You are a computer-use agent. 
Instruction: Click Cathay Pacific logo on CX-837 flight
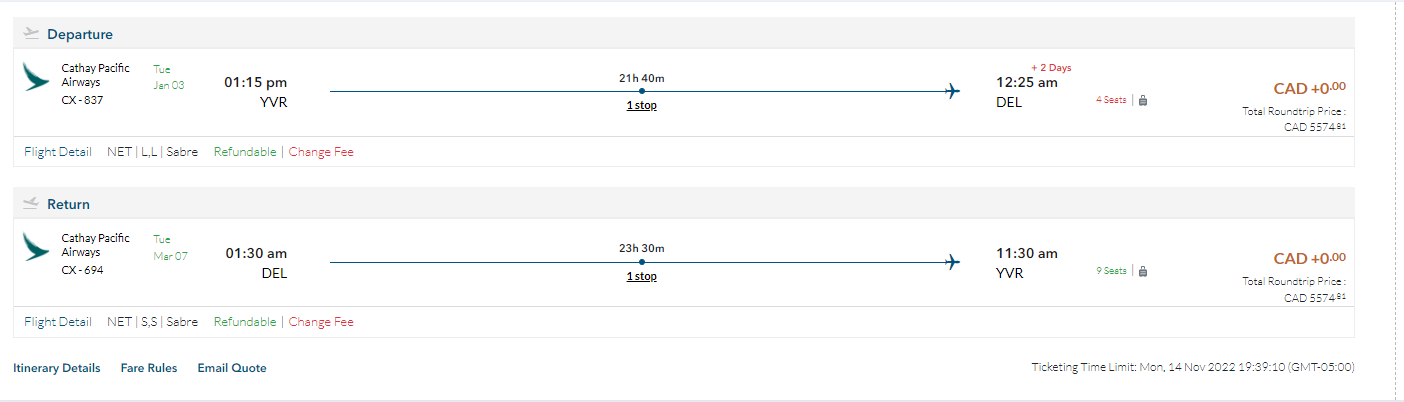pos(37,78)
